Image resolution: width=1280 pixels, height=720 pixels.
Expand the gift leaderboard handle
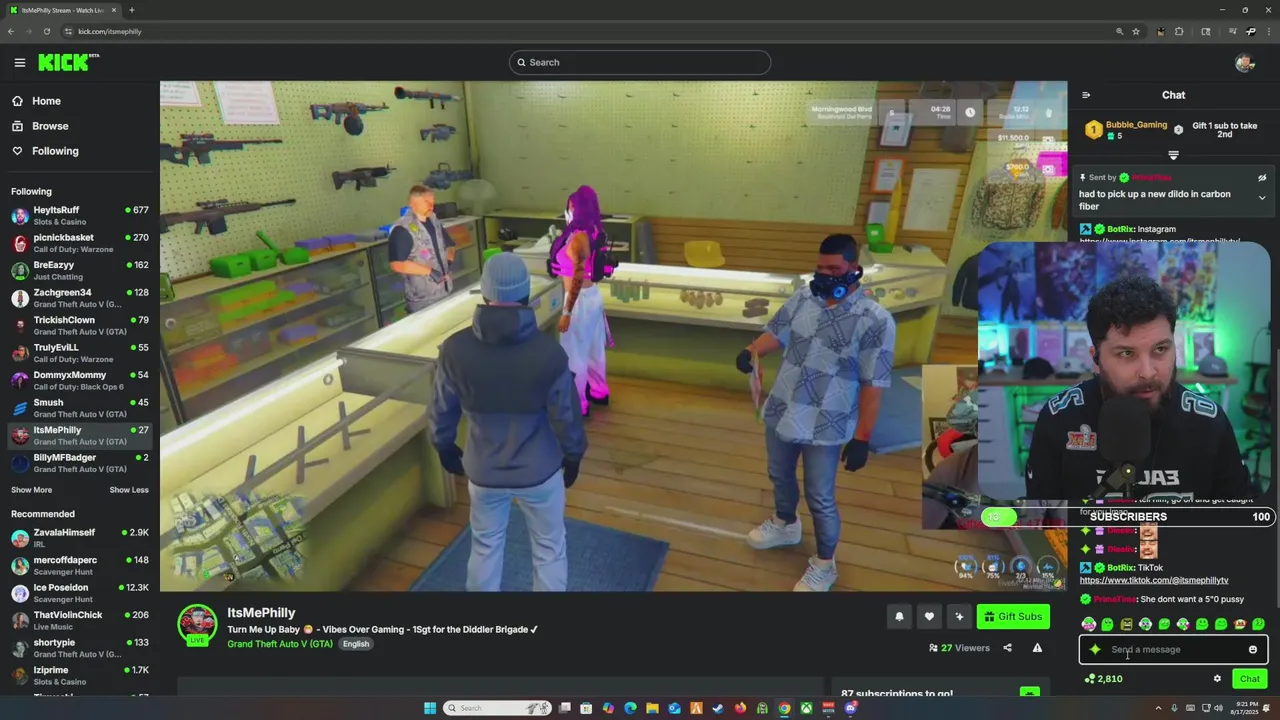click(1173, 155)
